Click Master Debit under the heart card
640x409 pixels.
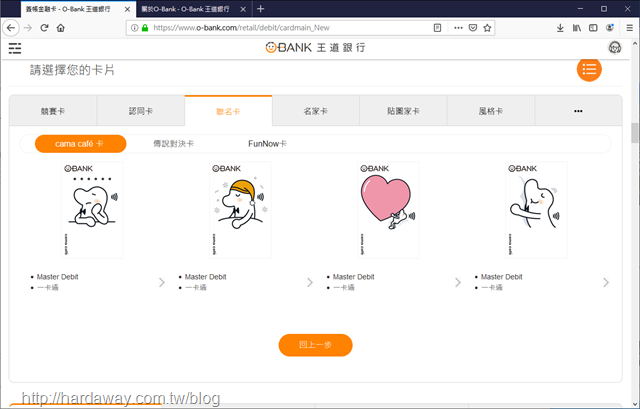point(353,277)
